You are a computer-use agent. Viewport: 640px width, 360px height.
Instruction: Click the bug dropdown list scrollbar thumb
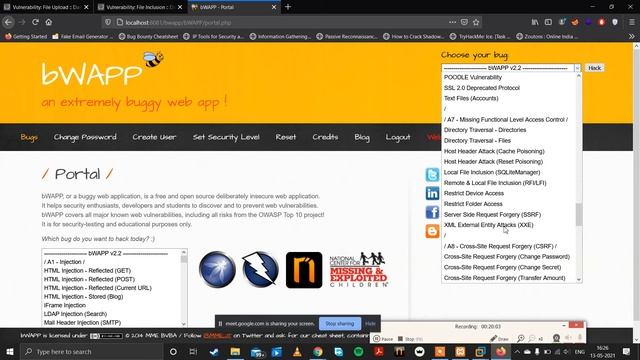[x=579, y=214]
